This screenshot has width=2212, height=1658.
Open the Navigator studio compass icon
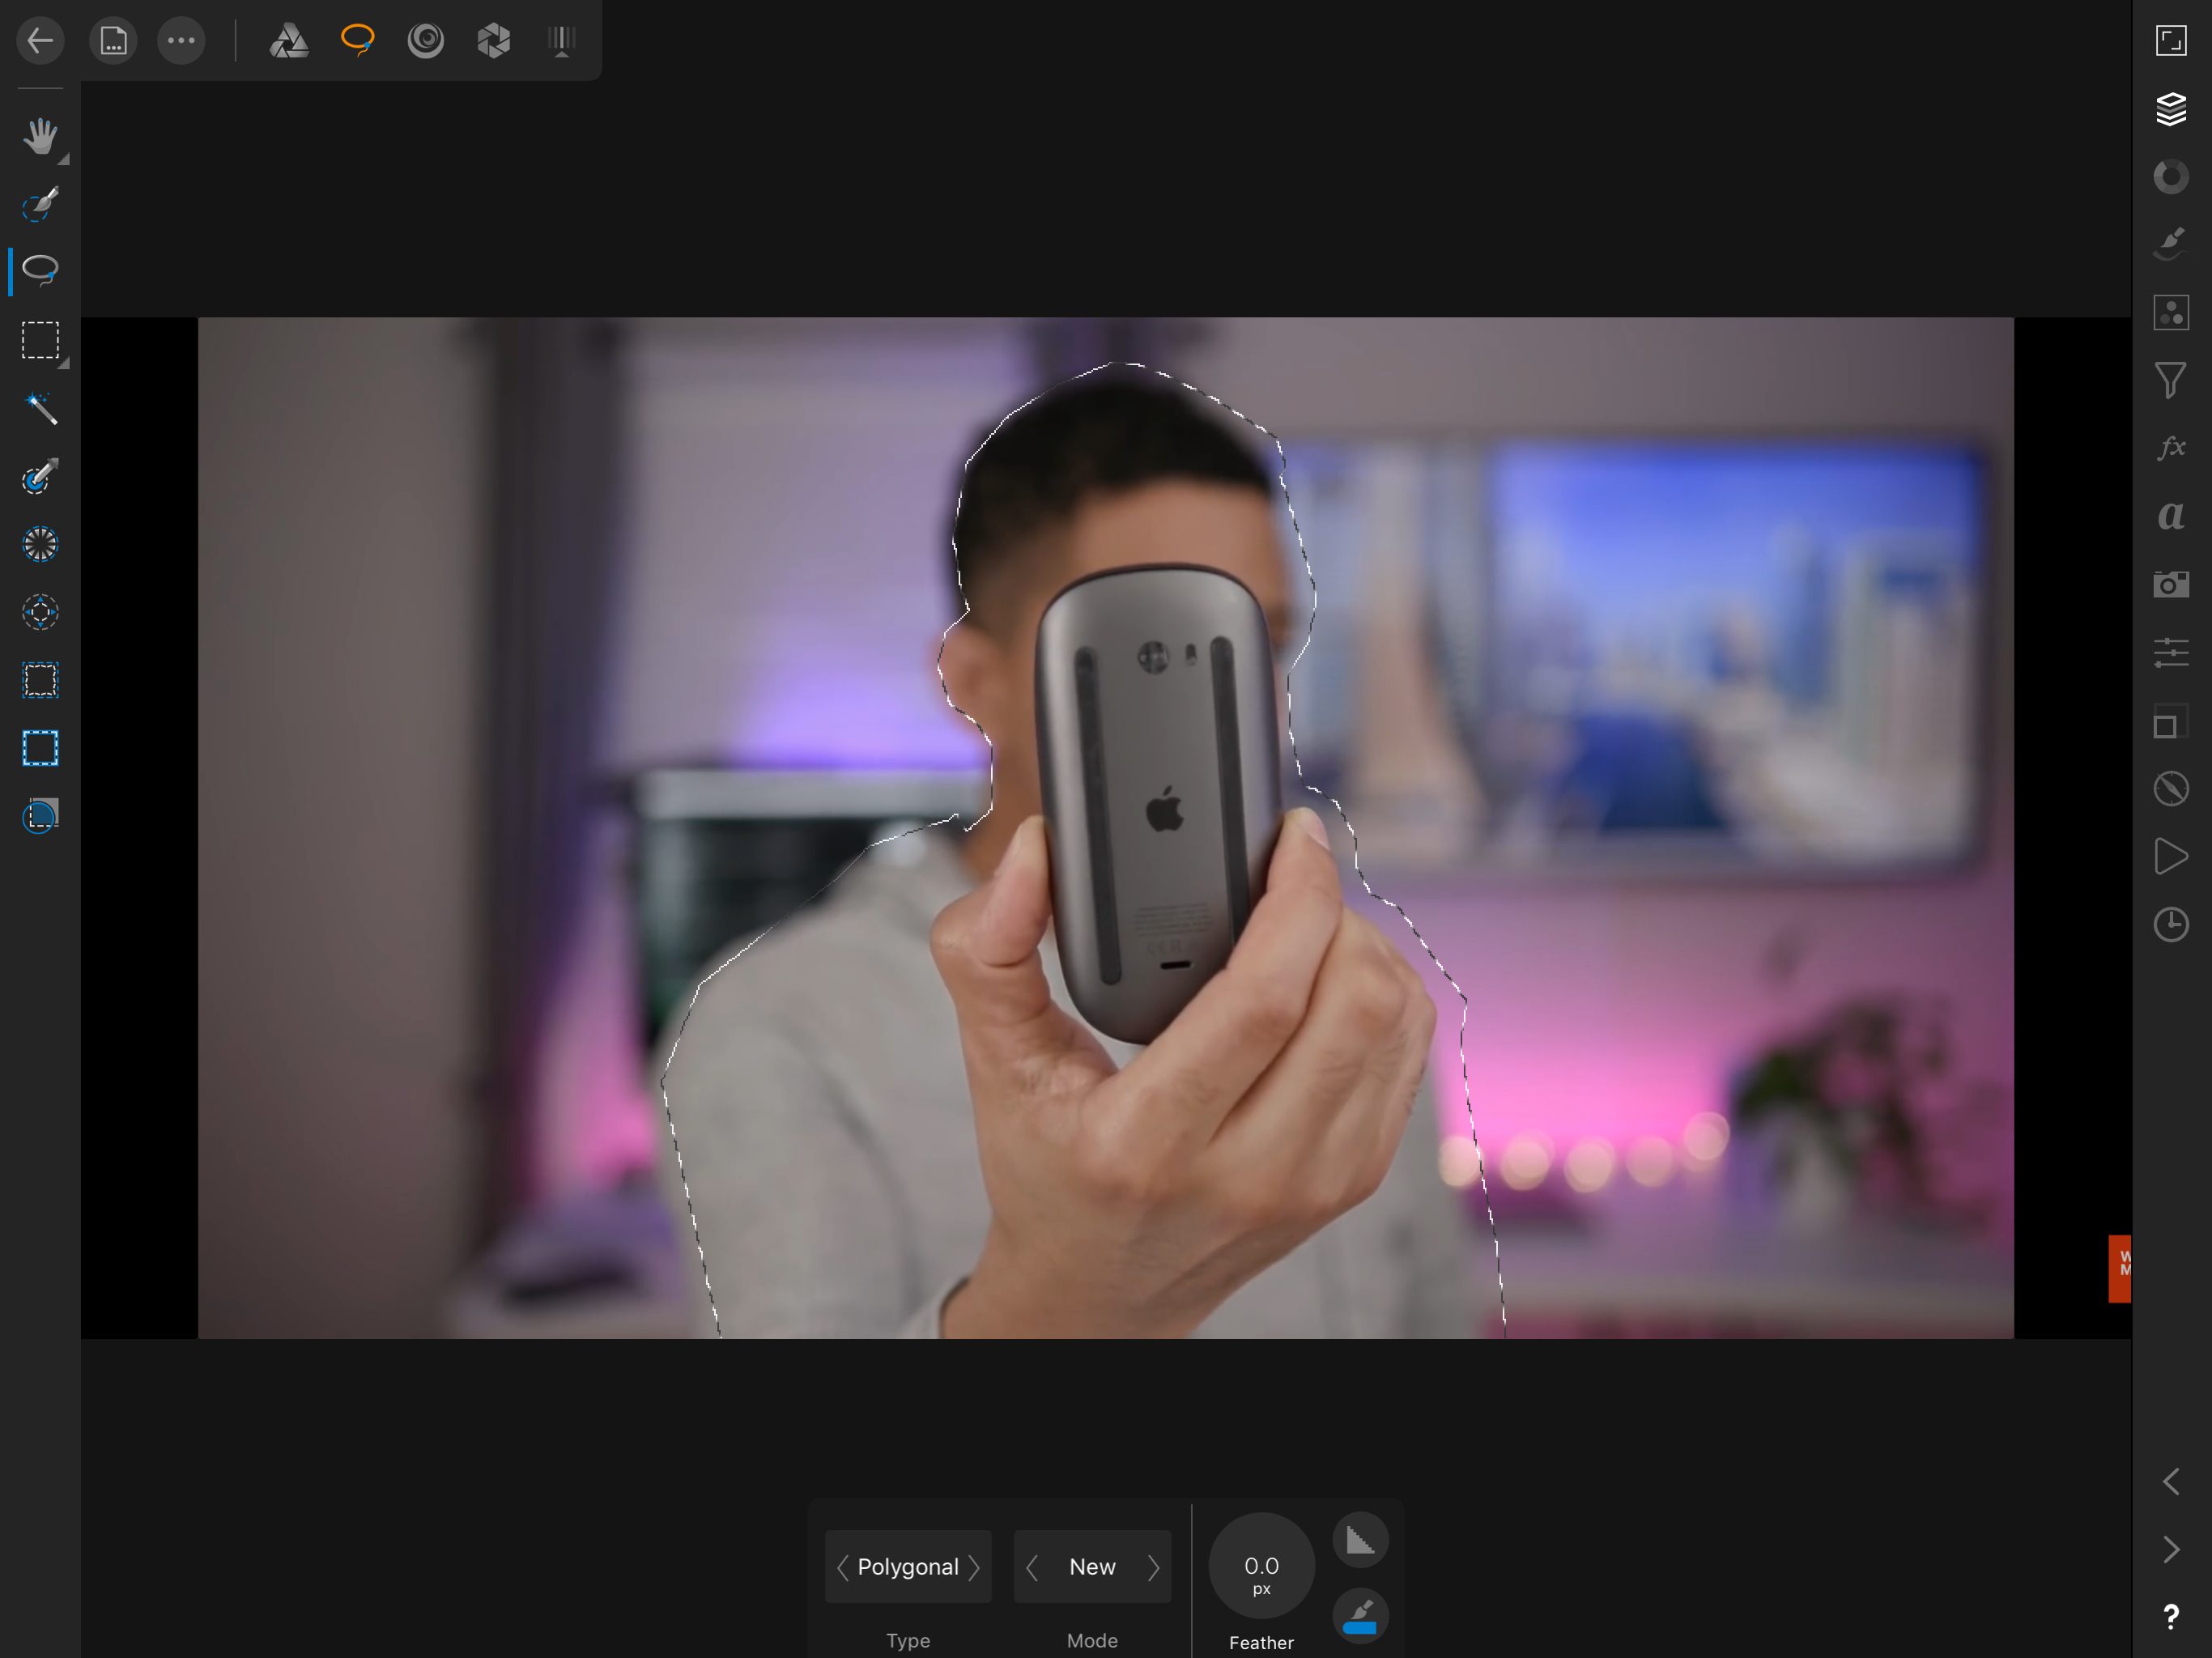click(x=2171, y=789)
